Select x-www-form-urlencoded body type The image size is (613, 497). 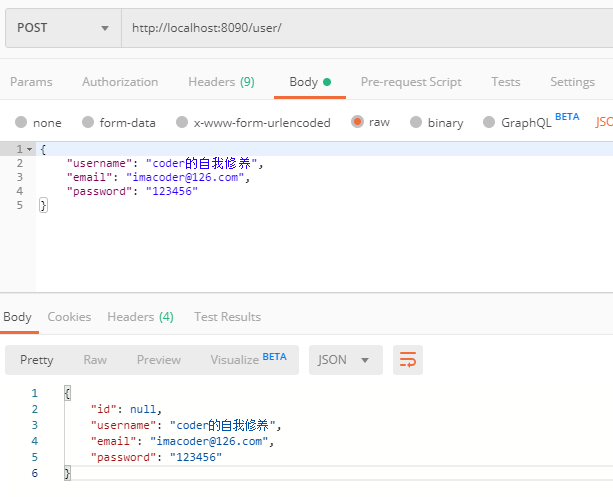click(182, 122)
